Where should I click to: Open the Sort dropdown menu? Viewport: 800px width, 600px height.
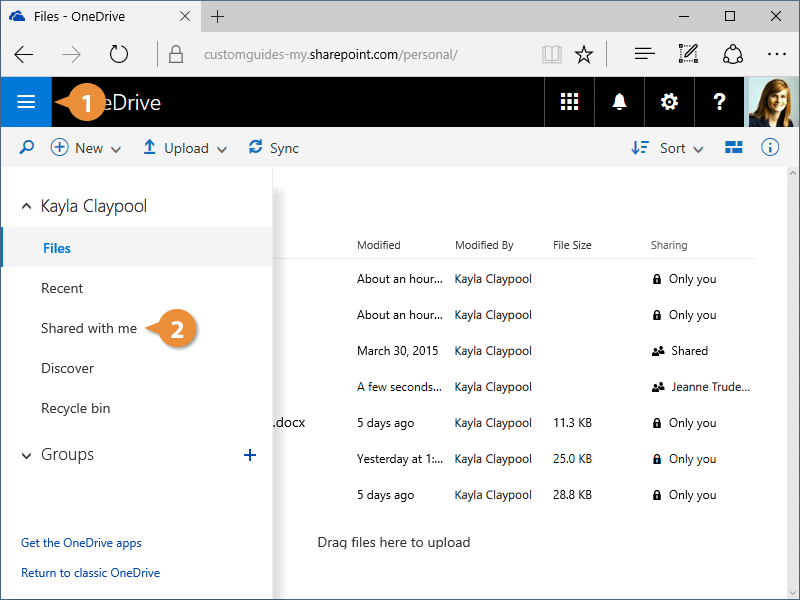point(668,148)
